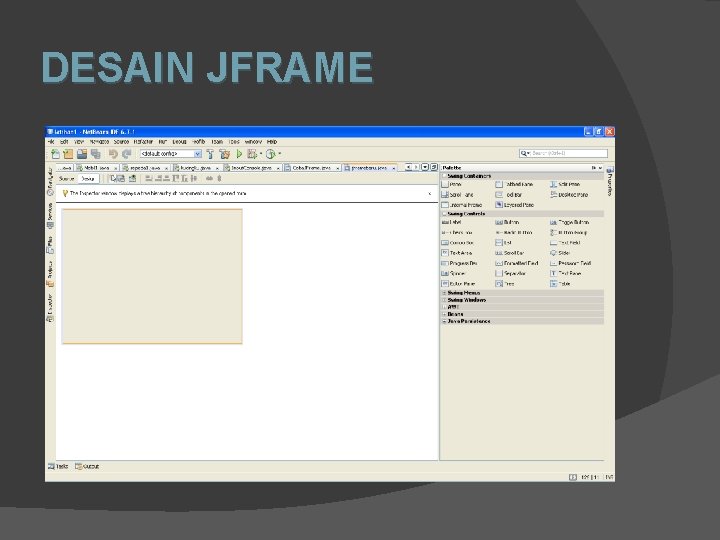This screenshot has width=720, height=540.
Task: Open the Refactor menu
Action: point(143,142)
